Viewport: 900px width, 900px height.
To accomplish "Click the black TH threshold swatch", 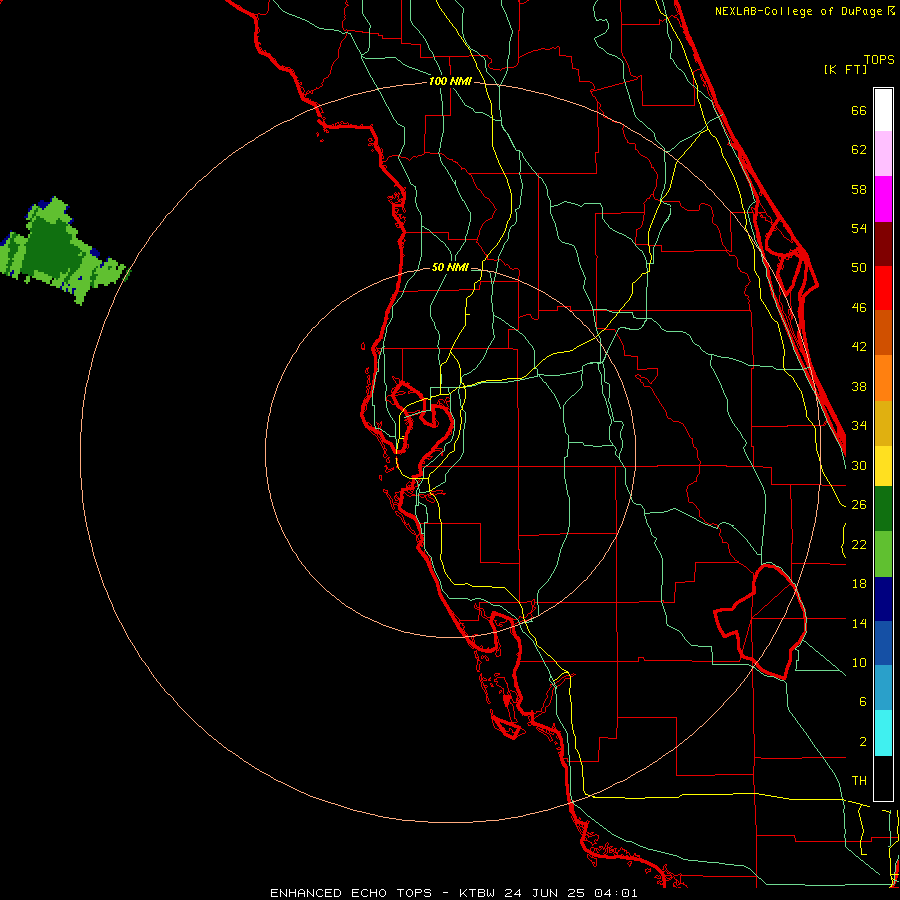I will [883, 778].
